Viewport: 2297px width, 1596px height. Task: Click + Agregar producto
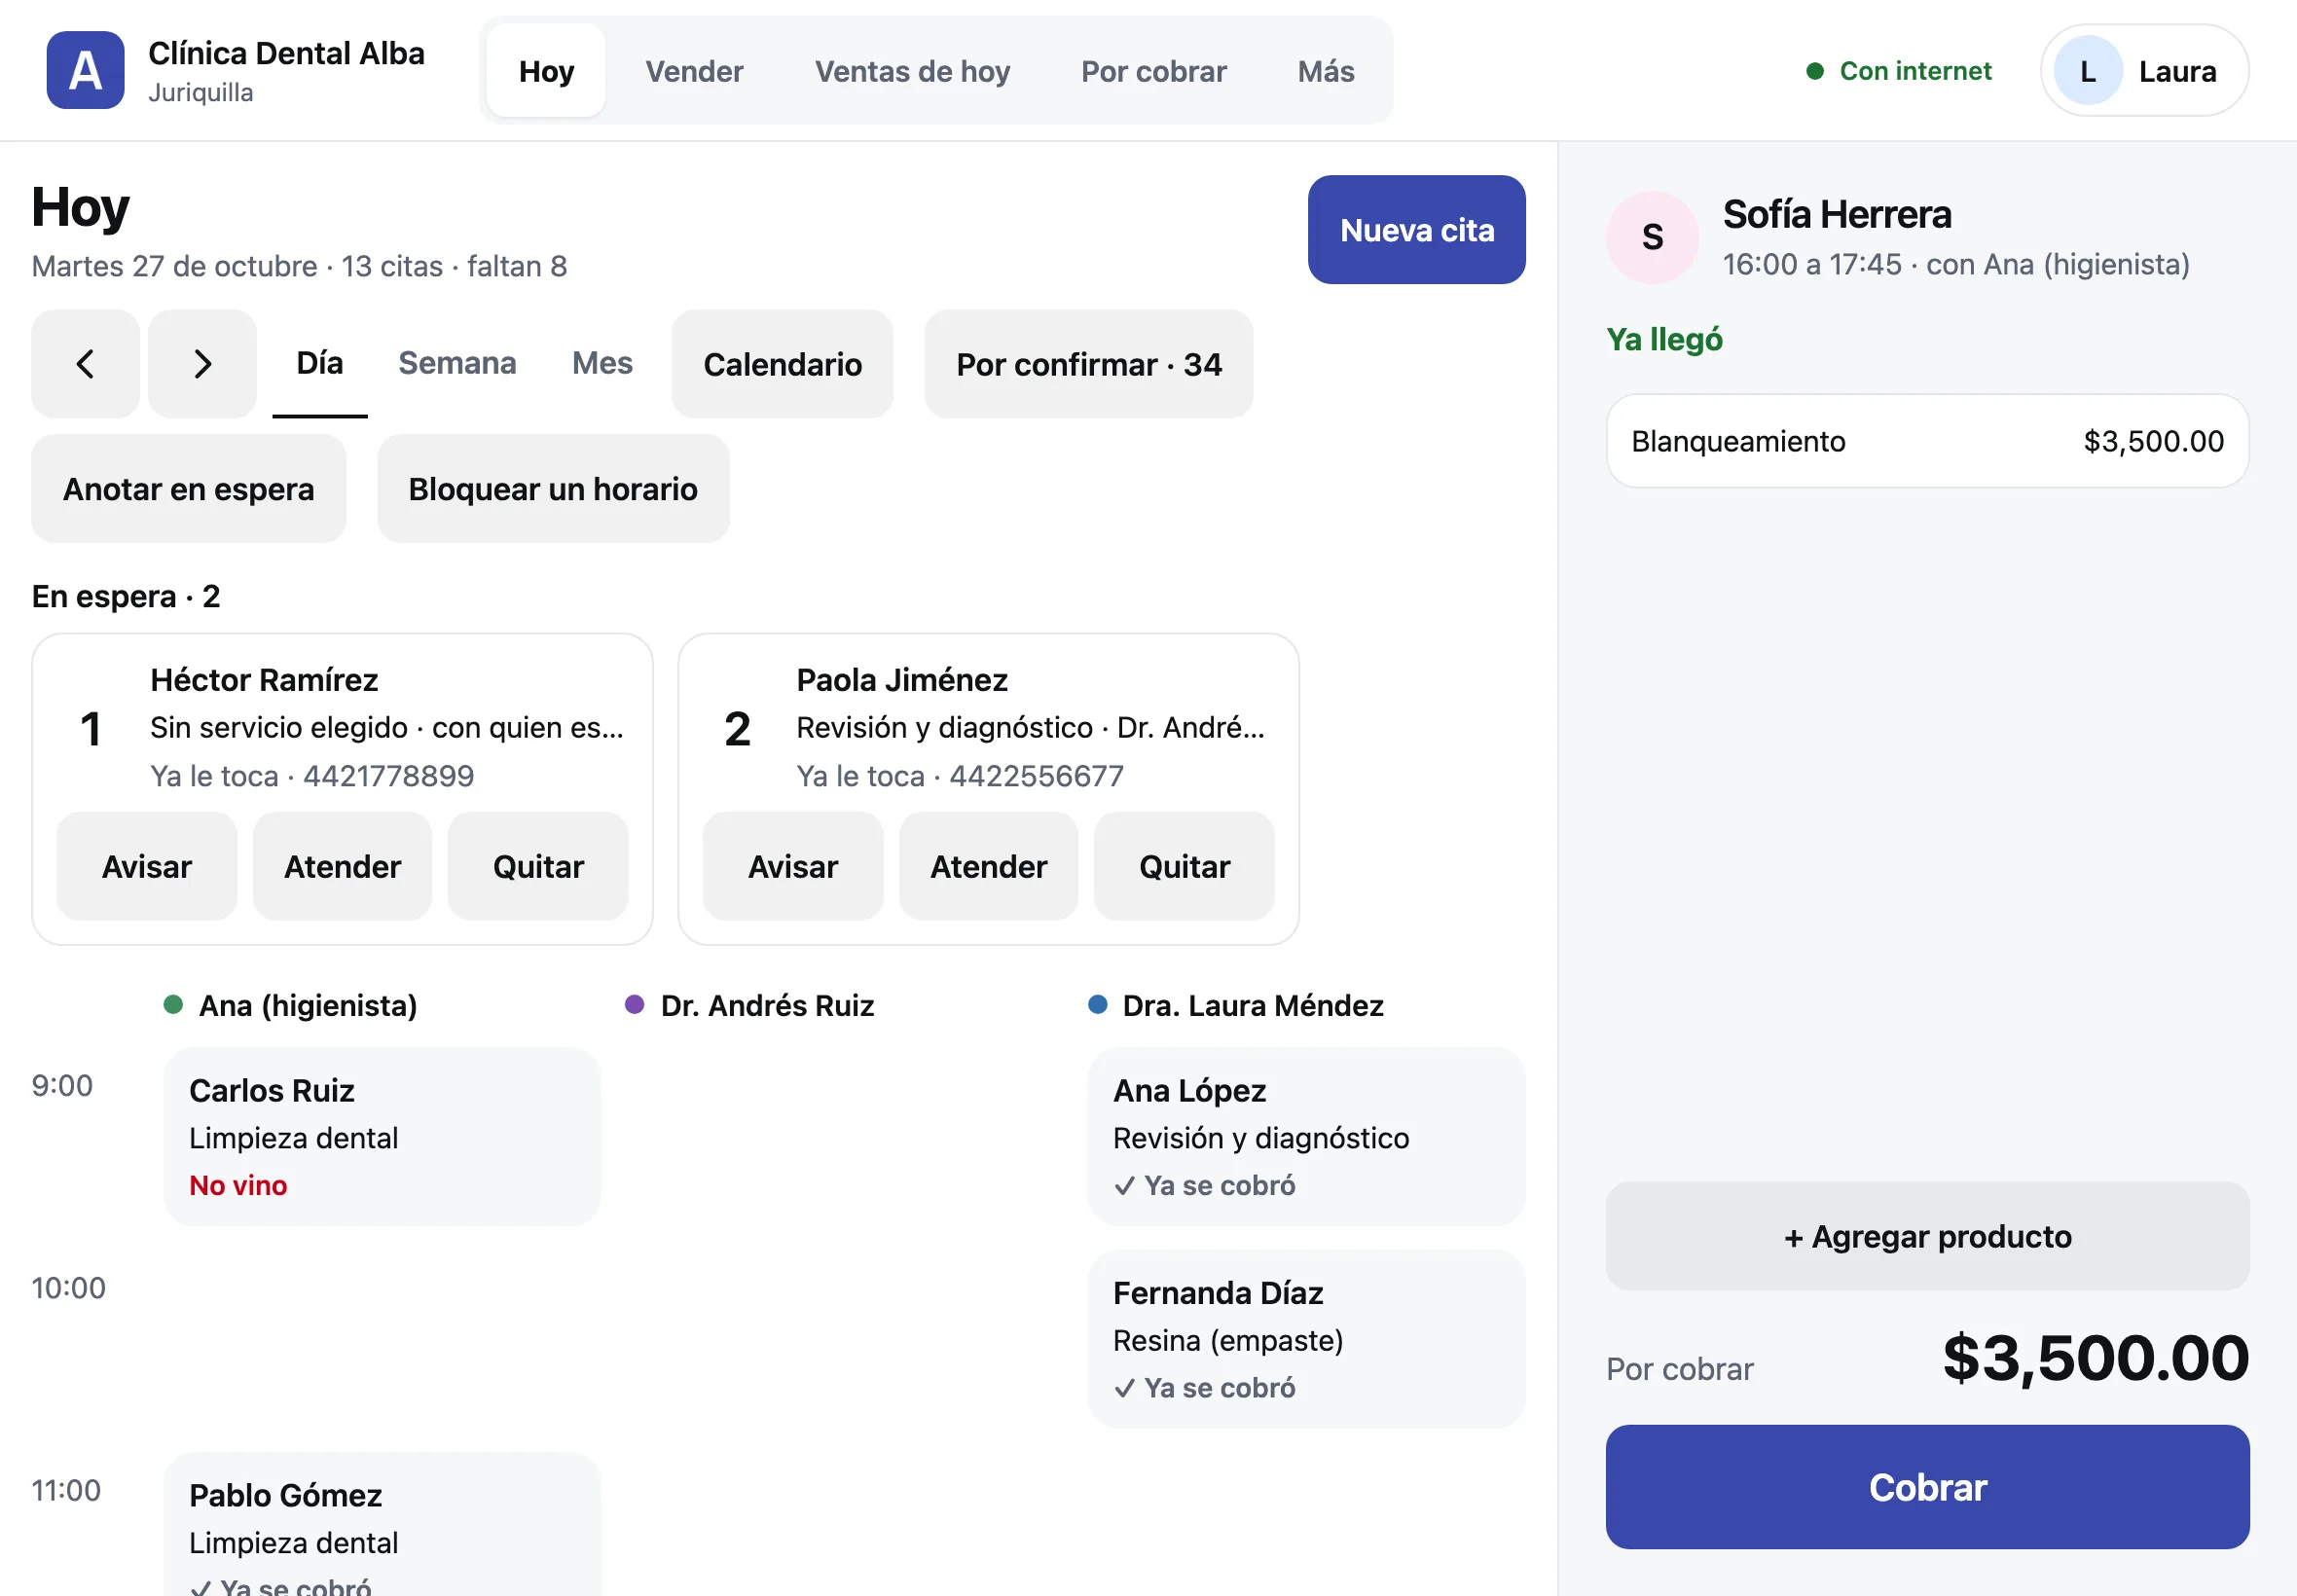click(x=1927, y=1236)
